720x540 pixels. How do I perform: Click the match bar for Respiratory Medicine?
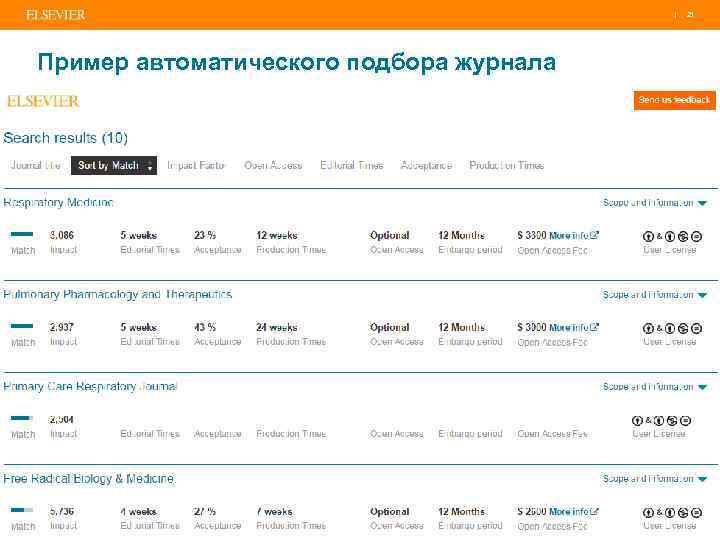pyautogui.click(x=22, y=234)
